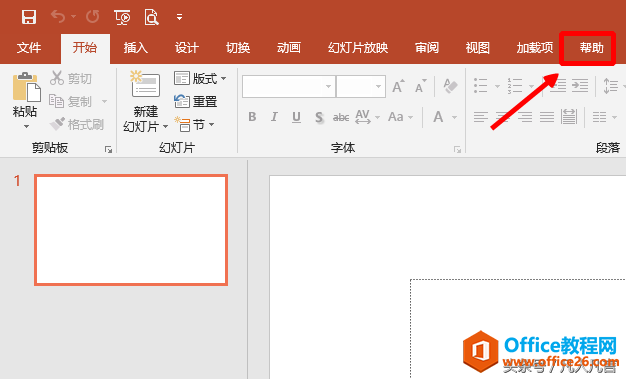Open the text columns icon
626x379 pixels.
(x=600, y=117)
